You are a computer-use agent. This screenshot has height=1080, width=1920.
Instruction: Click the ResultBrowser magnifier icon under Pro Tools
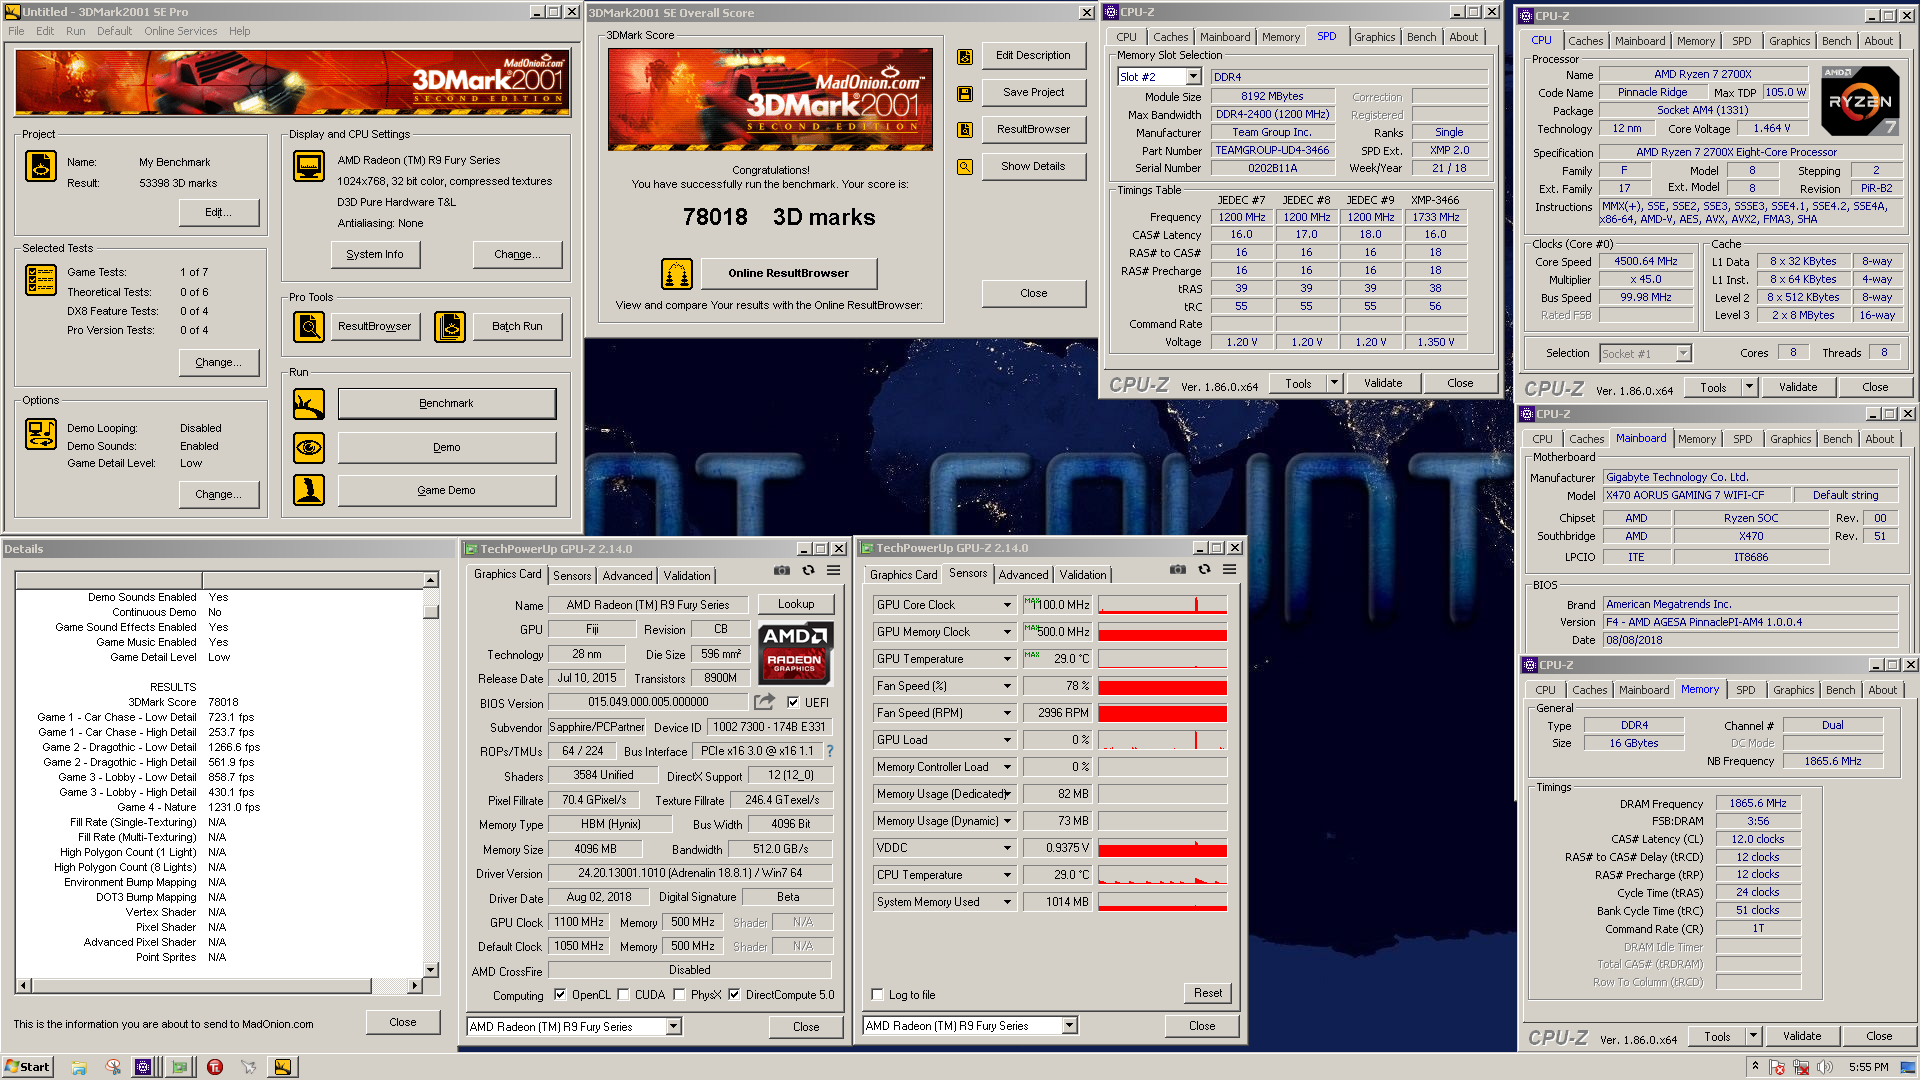pyautogui.click(x=309, y=327)
